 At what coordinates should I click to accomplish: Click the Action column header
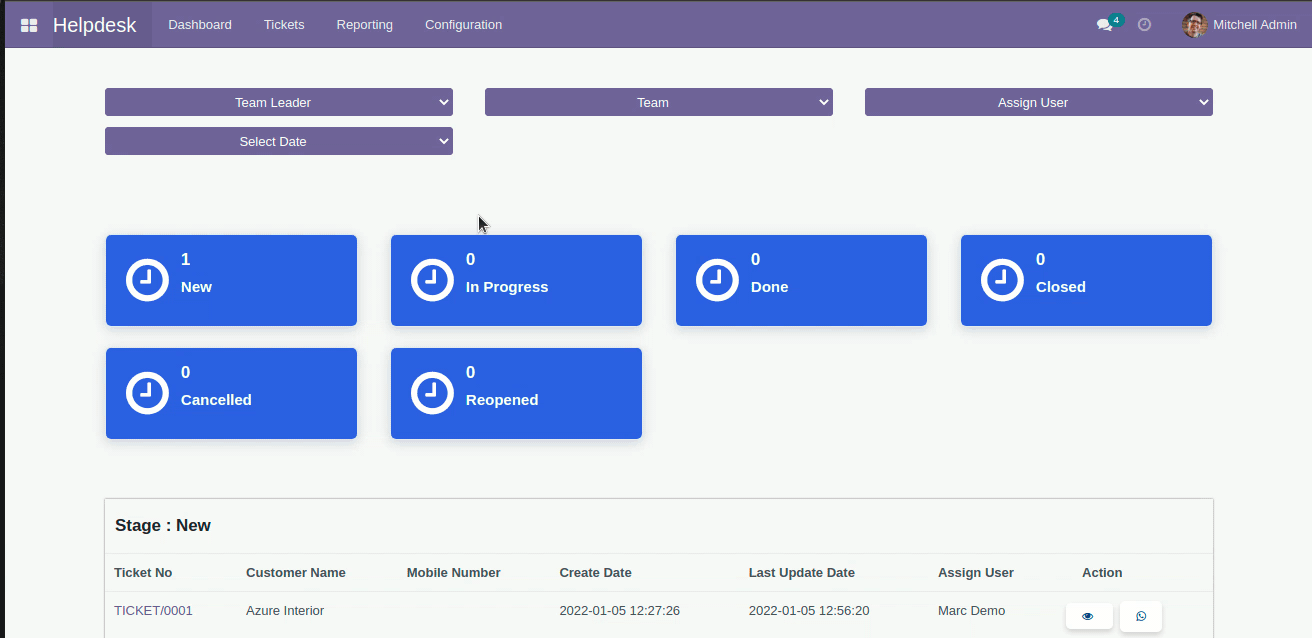pyautogui.click(x=1102, y=573)
